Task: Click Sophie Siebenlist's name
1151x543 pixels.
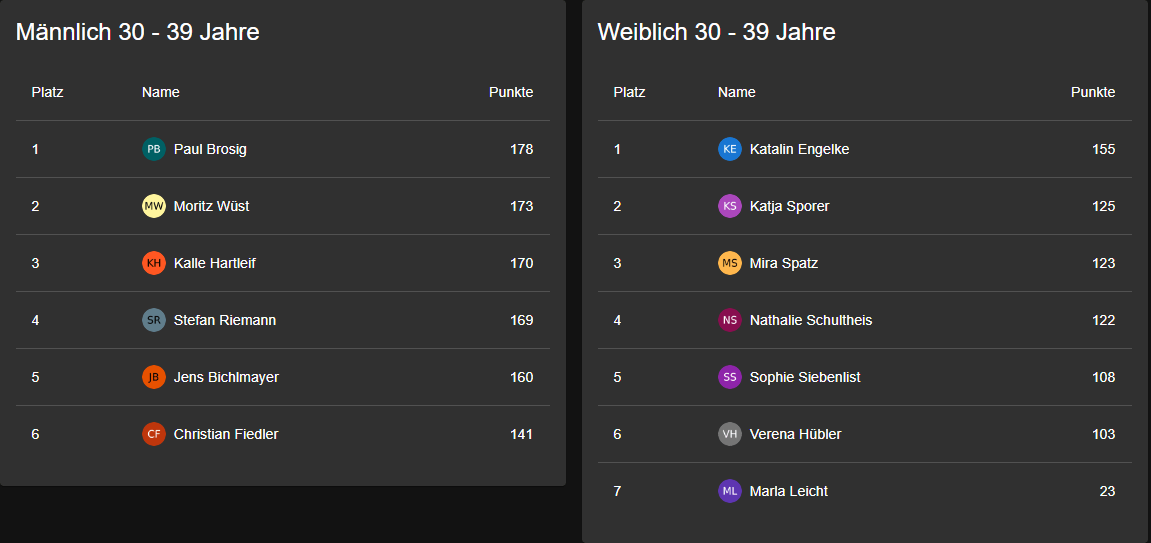Action: click(805, 377)
